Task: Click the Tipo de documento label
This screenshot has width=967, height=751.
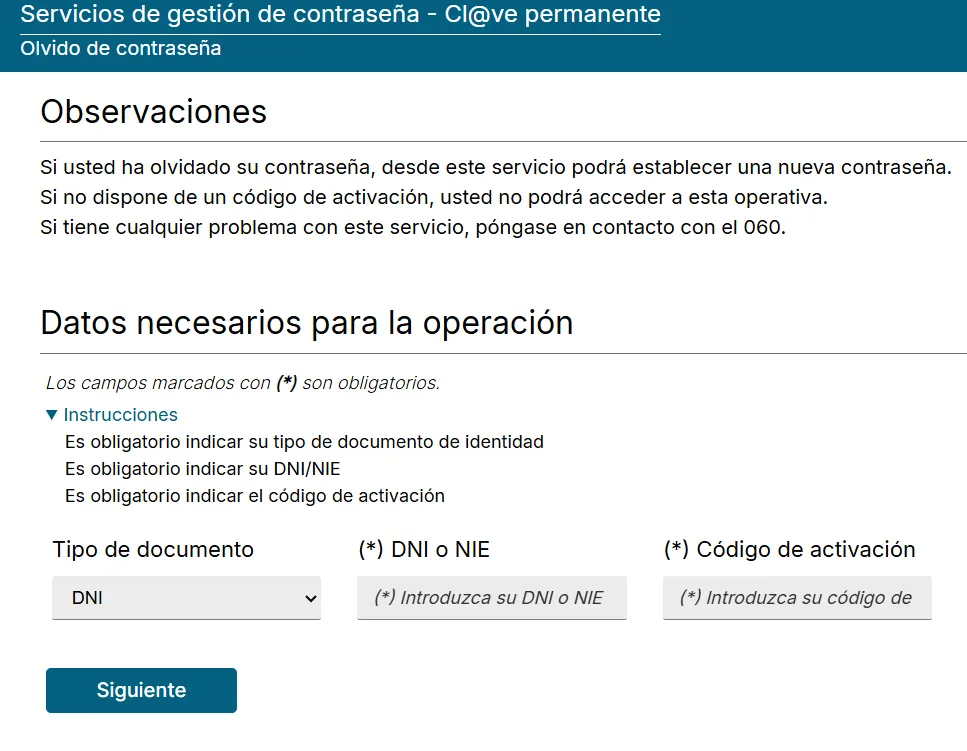Action: click(152, 549)
